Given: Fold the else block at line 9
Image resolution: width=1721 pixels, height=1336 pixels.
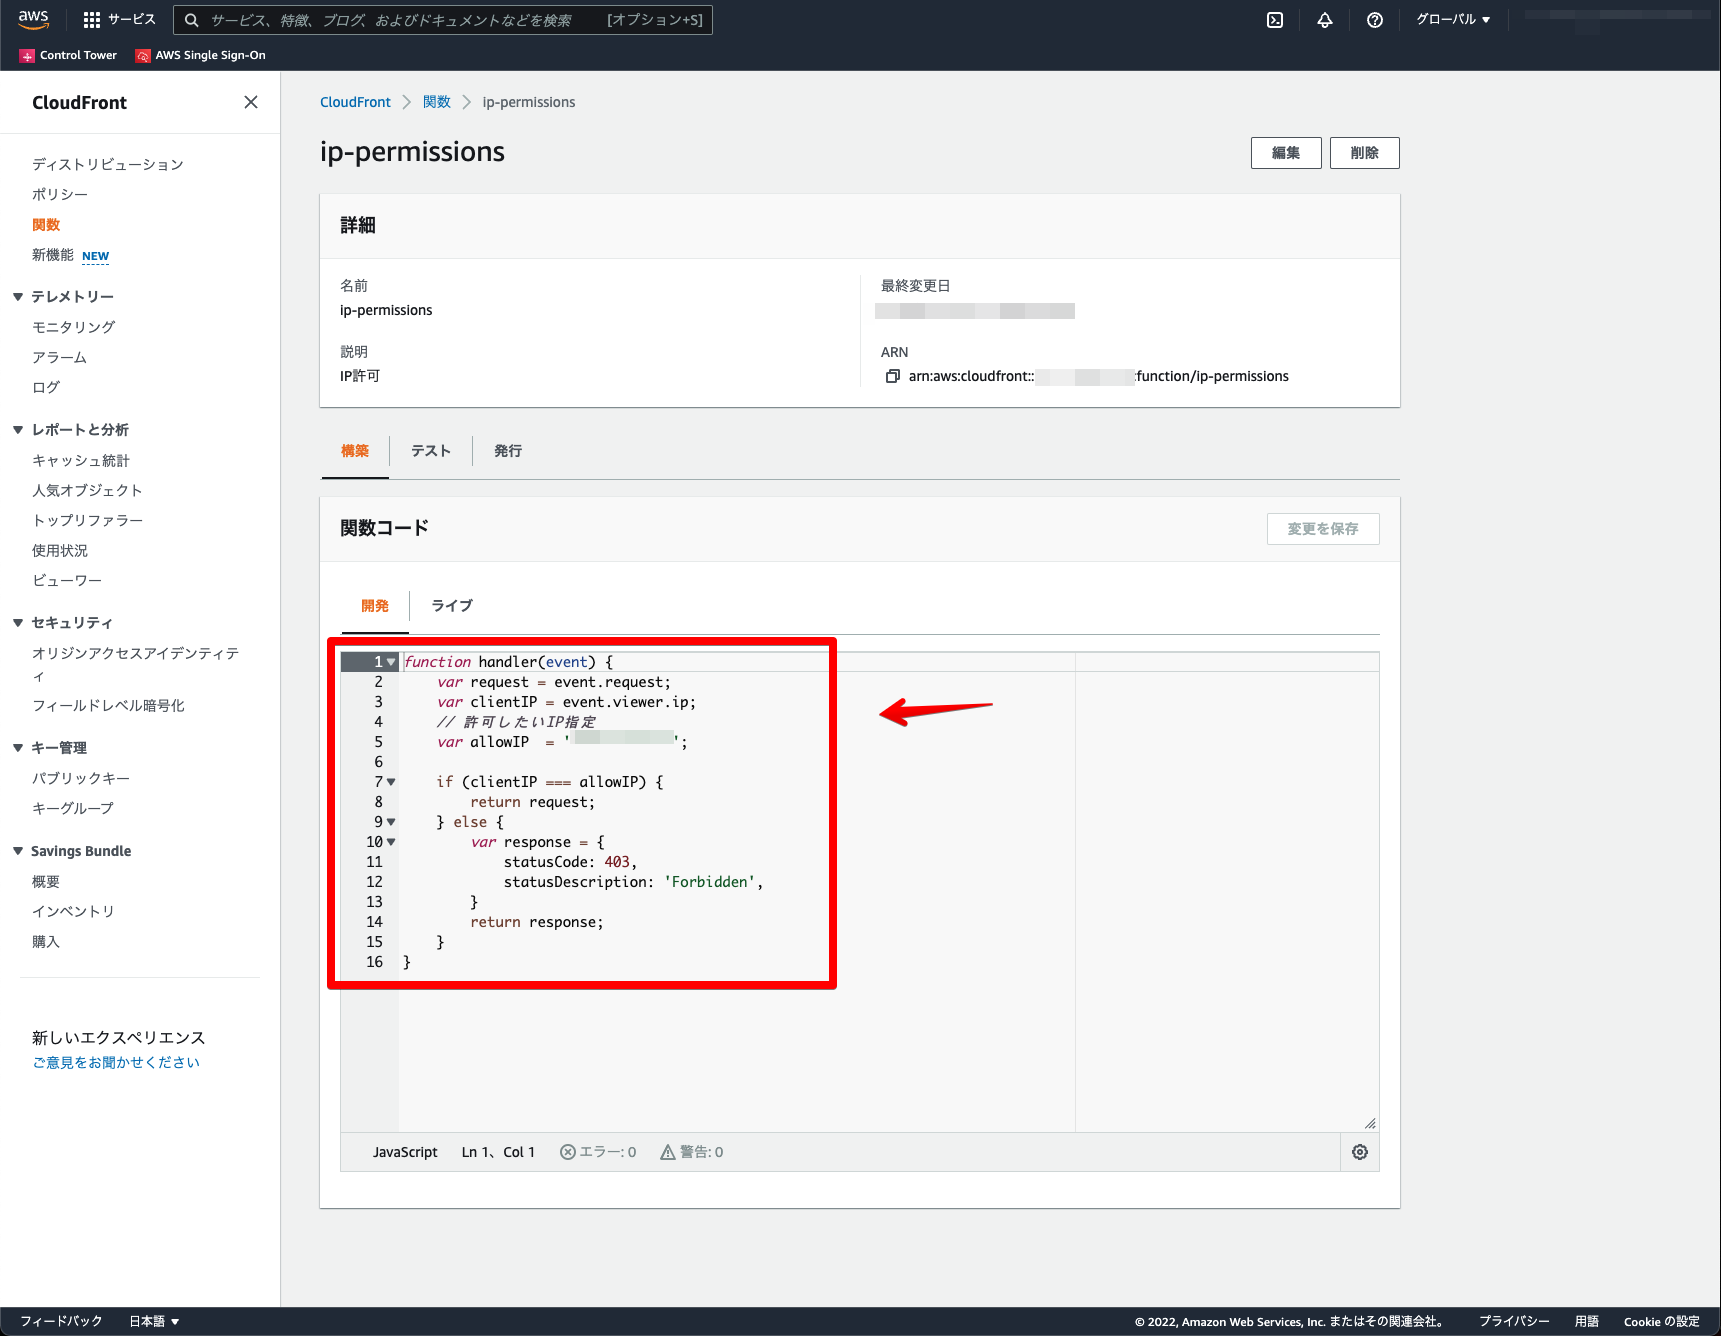Looking at the screenshot, I should pos(391,822).
